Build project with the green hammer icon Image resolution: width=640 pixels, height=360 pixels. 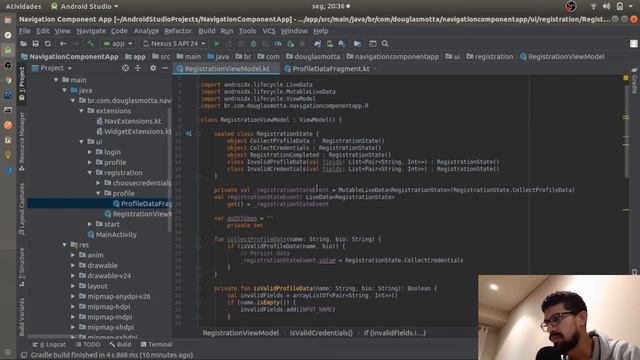coord(91,44)
